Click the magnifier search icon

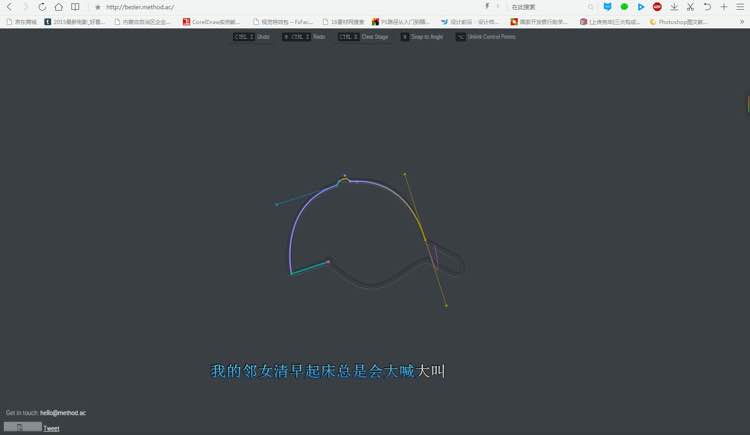click(x=591, y=7)
